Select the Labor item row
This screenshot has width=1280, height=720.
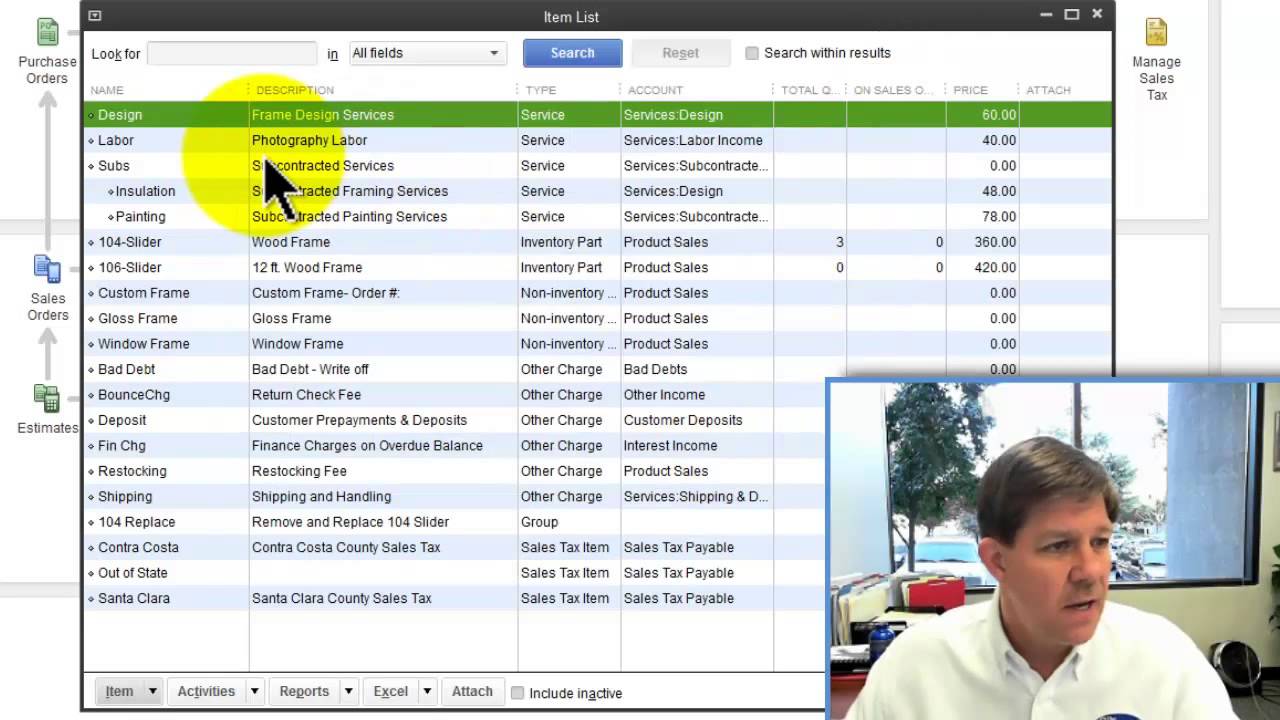pyautogui.click(x=597, y=140)
